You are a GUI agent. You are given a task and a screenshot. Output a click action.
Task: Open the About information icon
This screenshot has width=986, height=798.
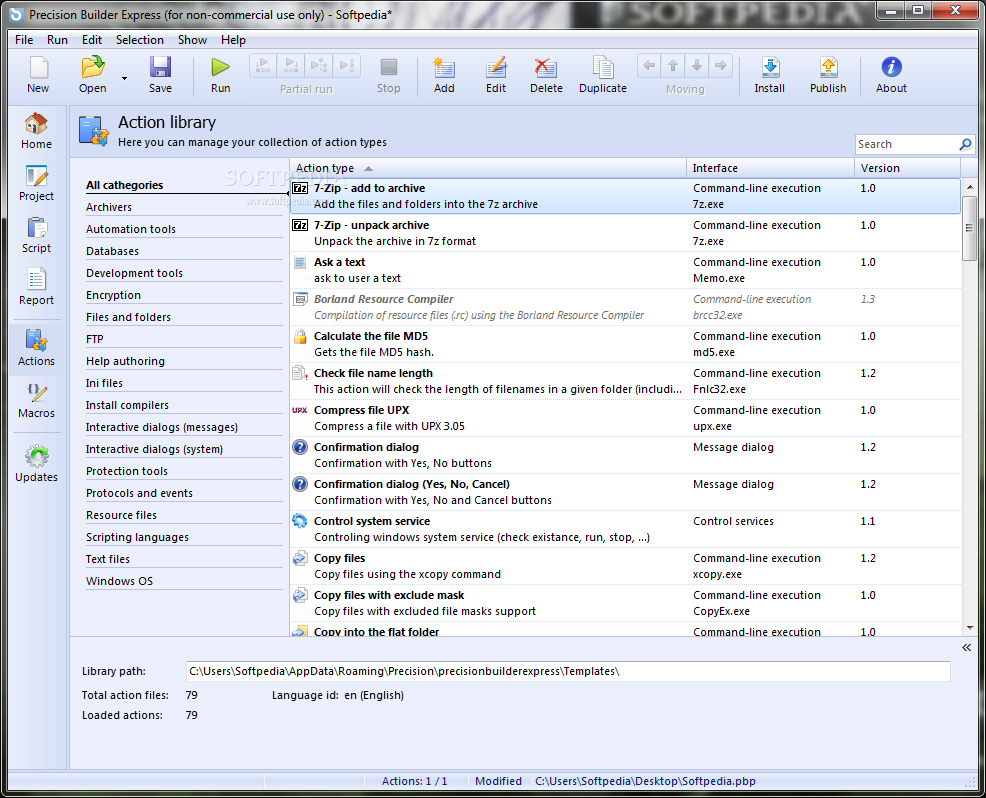tap(891, 75)
